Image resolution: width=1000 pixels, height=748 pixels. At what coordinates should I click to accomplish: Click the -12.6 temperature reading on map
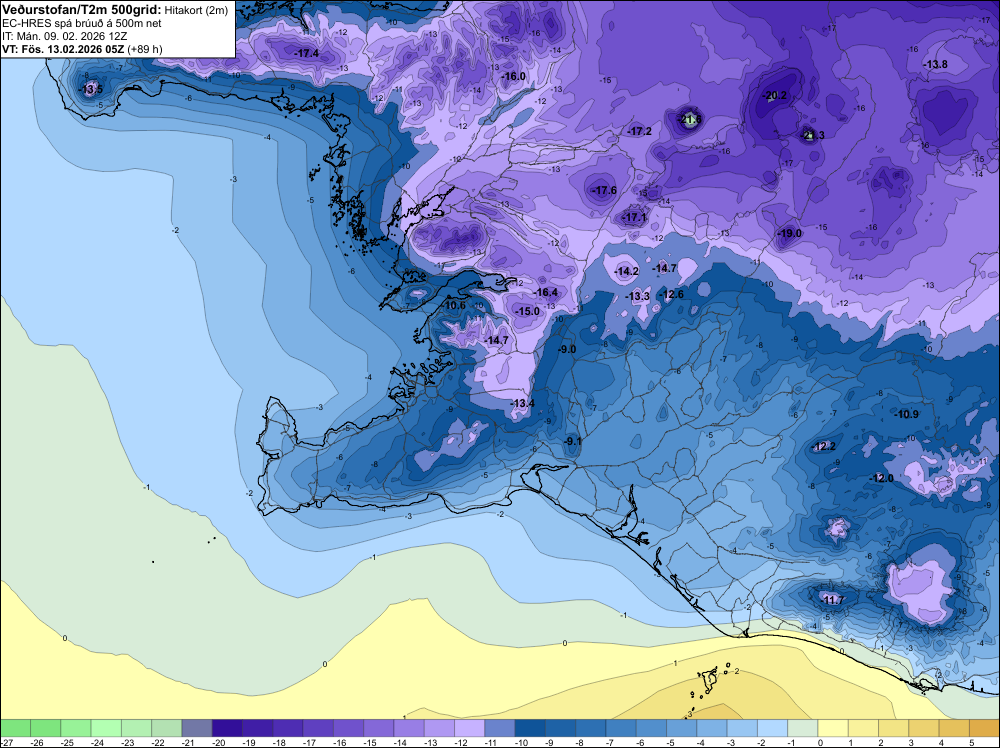[671, 294]
